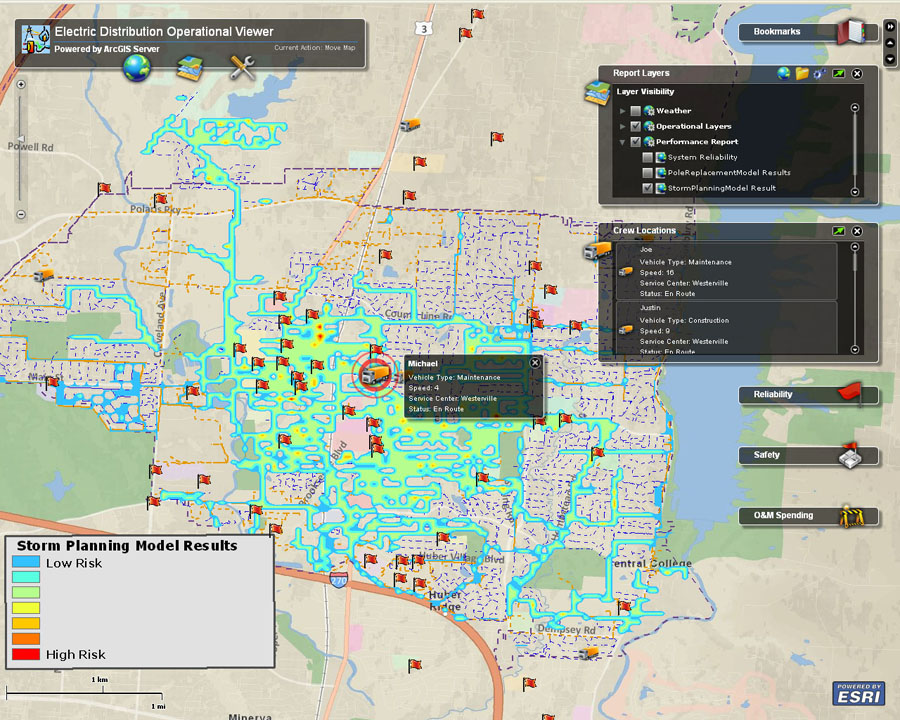Open the wrench tools menu in header
Image resolution: width=900 pixels, height=720 pixels.
click(242, 68)
